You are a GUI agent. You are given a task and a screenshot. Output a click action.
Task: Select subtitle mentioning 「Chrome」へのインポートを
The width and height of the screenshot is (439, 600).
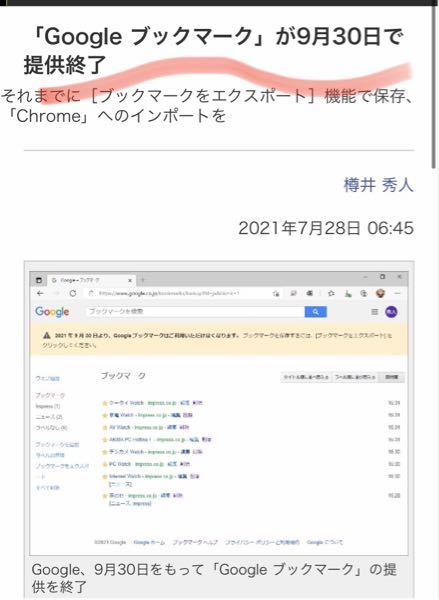click(x=207, y=106)
